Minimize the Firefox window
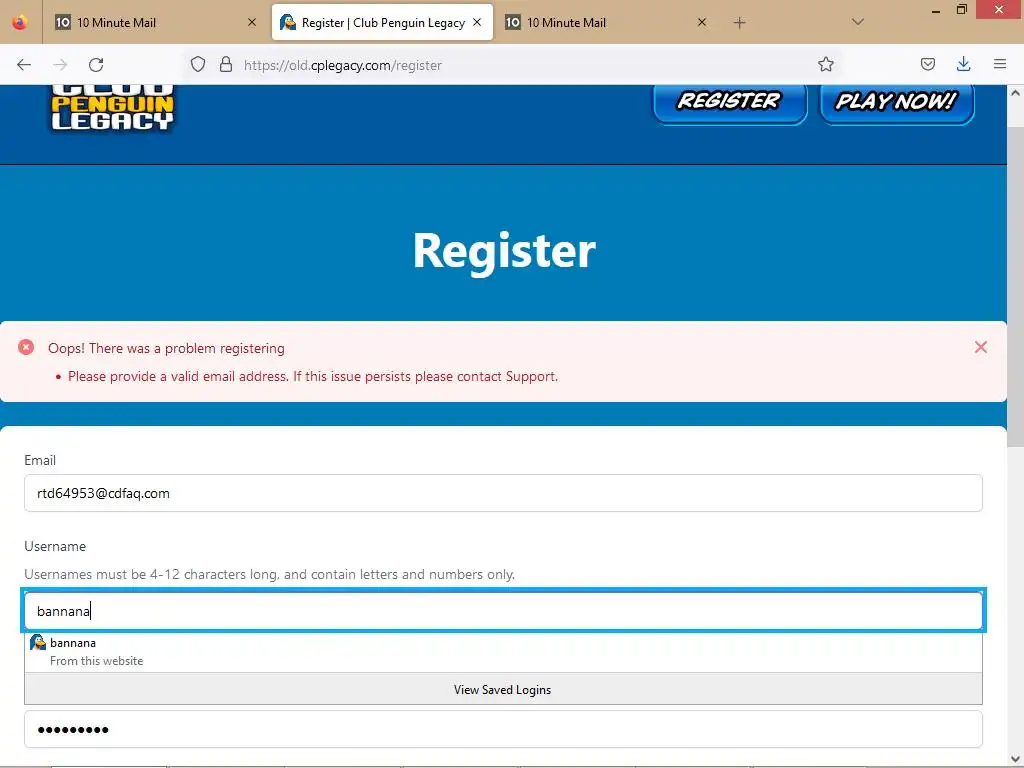The width and height of the screenshot is (1024, 768). [x=936, y=10]
